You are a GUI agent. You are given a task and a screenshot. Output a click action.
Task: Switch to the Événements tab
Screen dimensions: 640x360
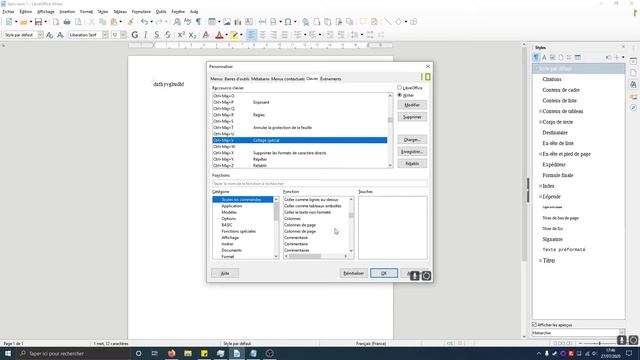click(x=331, y=79)
